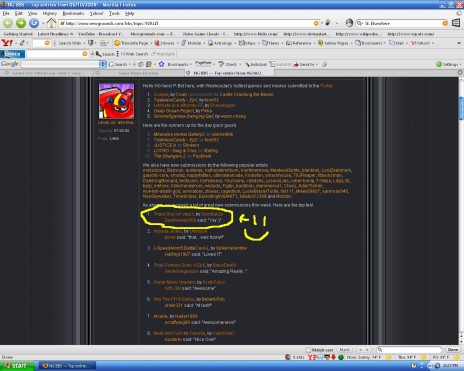This screenshot has height=371, width=464.
Task: Click the Start button on the taskbar
Action: [x=17, y=366]
